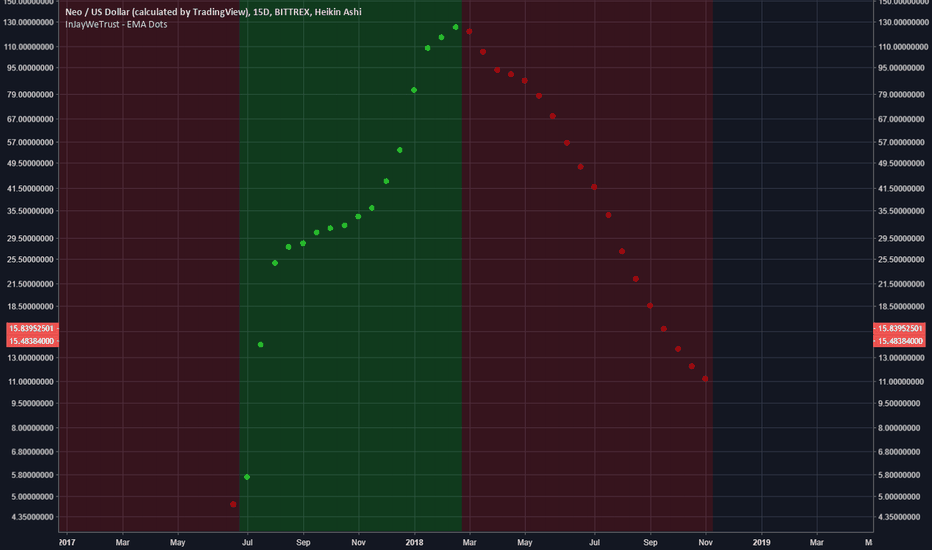
Task: Click the Neo / US Dollar chart title
Action: 213,12
